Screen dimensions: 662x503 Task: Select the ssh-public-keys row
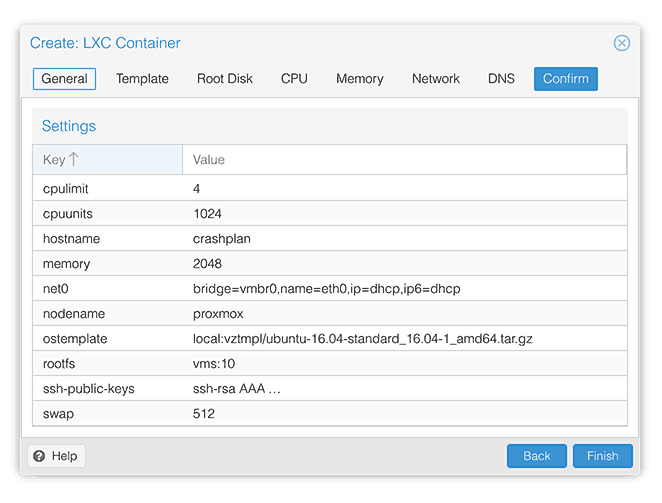(x=330, y=389)
